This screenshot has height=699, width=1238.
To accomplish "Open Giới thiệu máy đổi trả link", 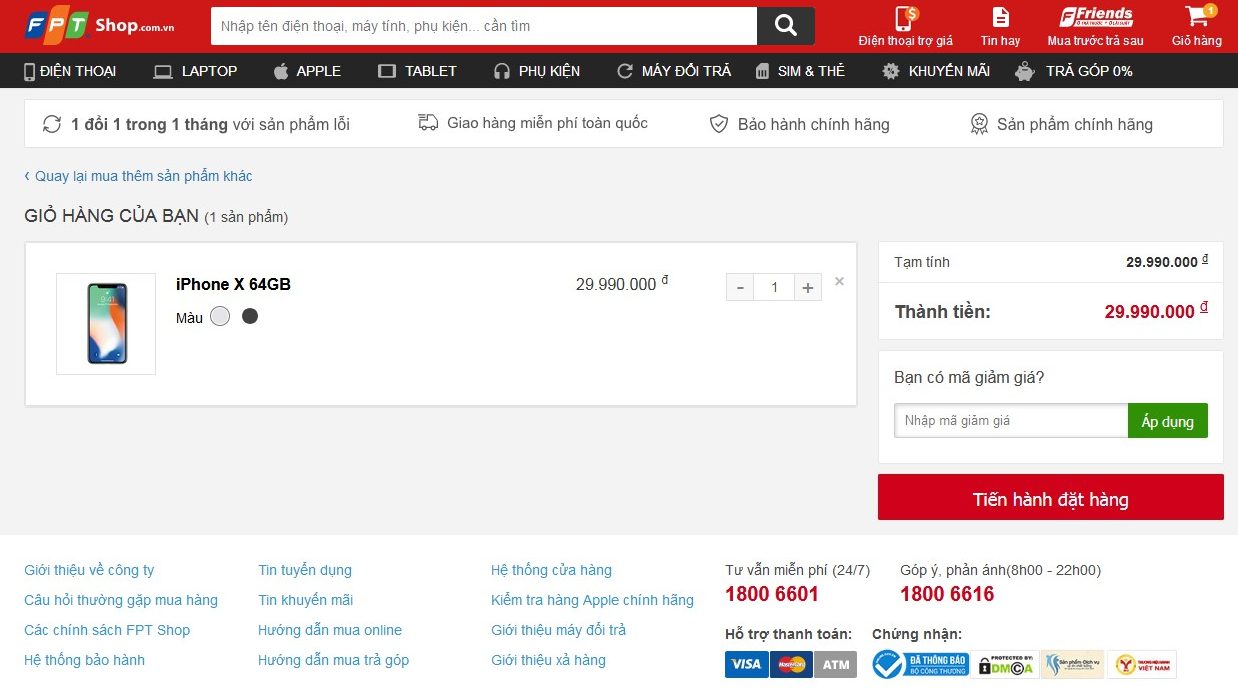I will pyautogui.click(x=558, y=630).
